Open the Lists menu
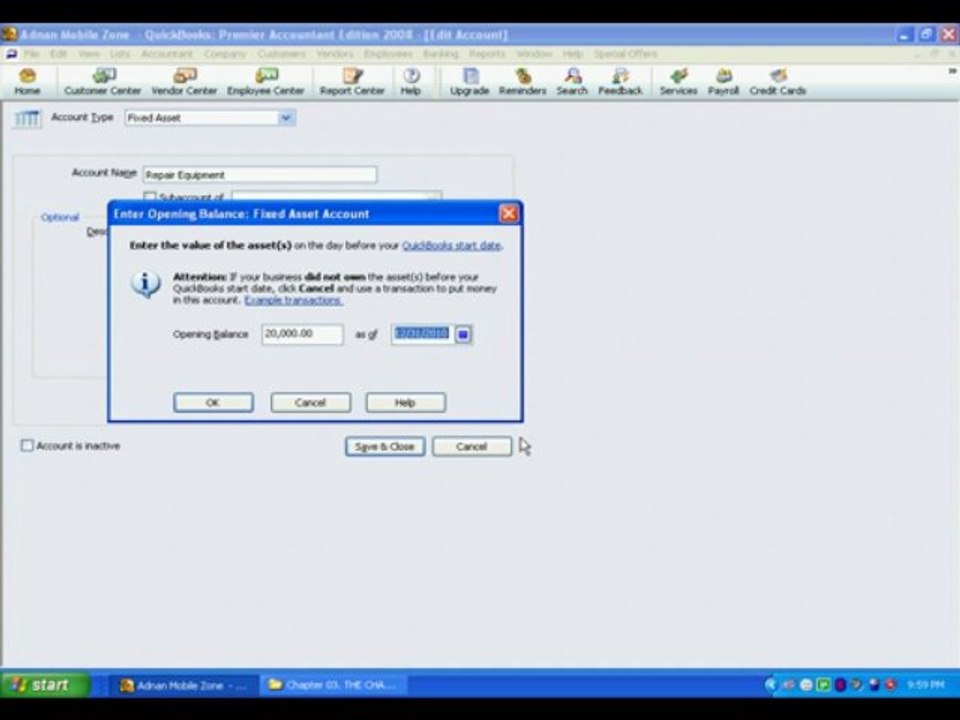This screenshot has width=960, height=720. [120, 54]
